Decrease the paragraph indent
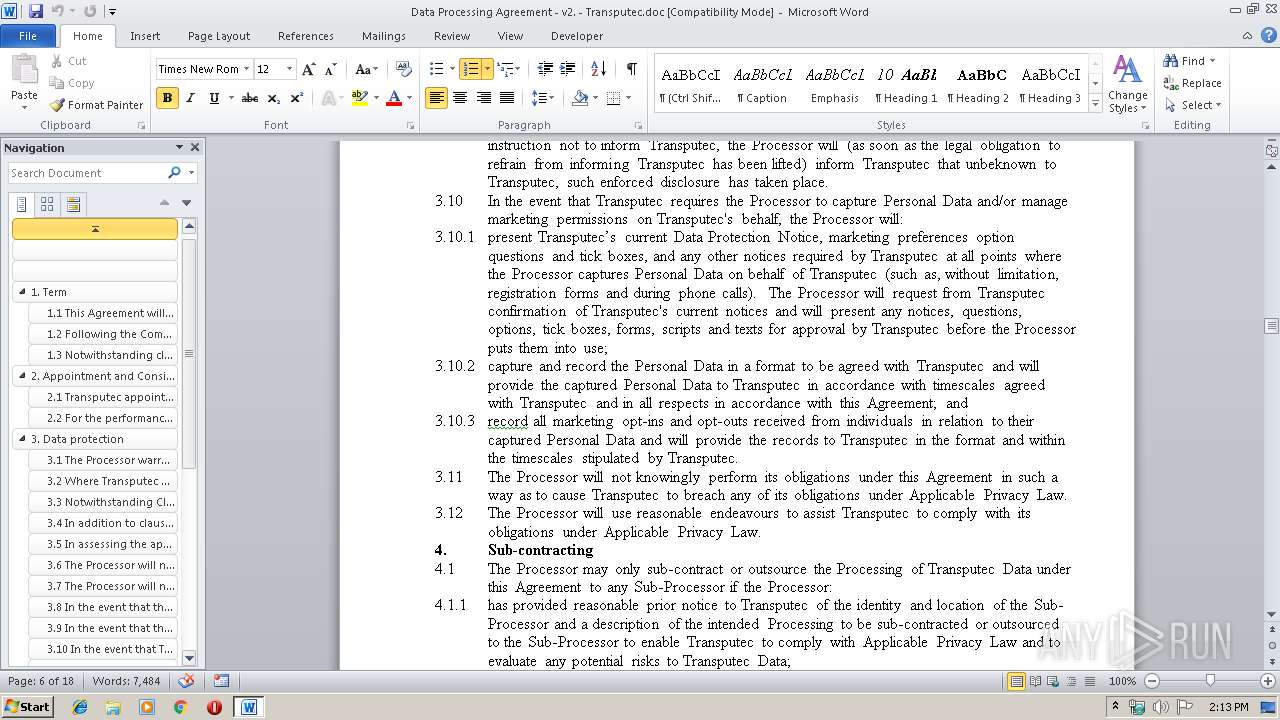Viewport: 1280px width, 720px height. (x=545, y=69)
